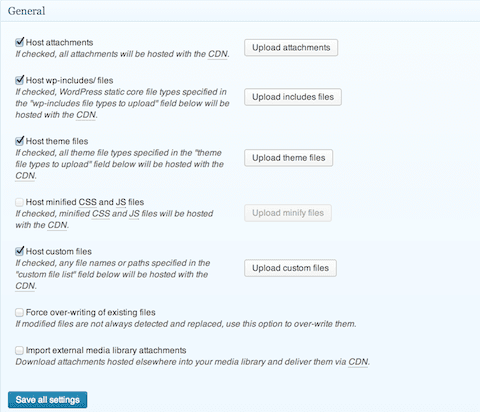Click the Upload attachments button
The width and height of the screenshot is (480, 412).
(x=291, y=48)
